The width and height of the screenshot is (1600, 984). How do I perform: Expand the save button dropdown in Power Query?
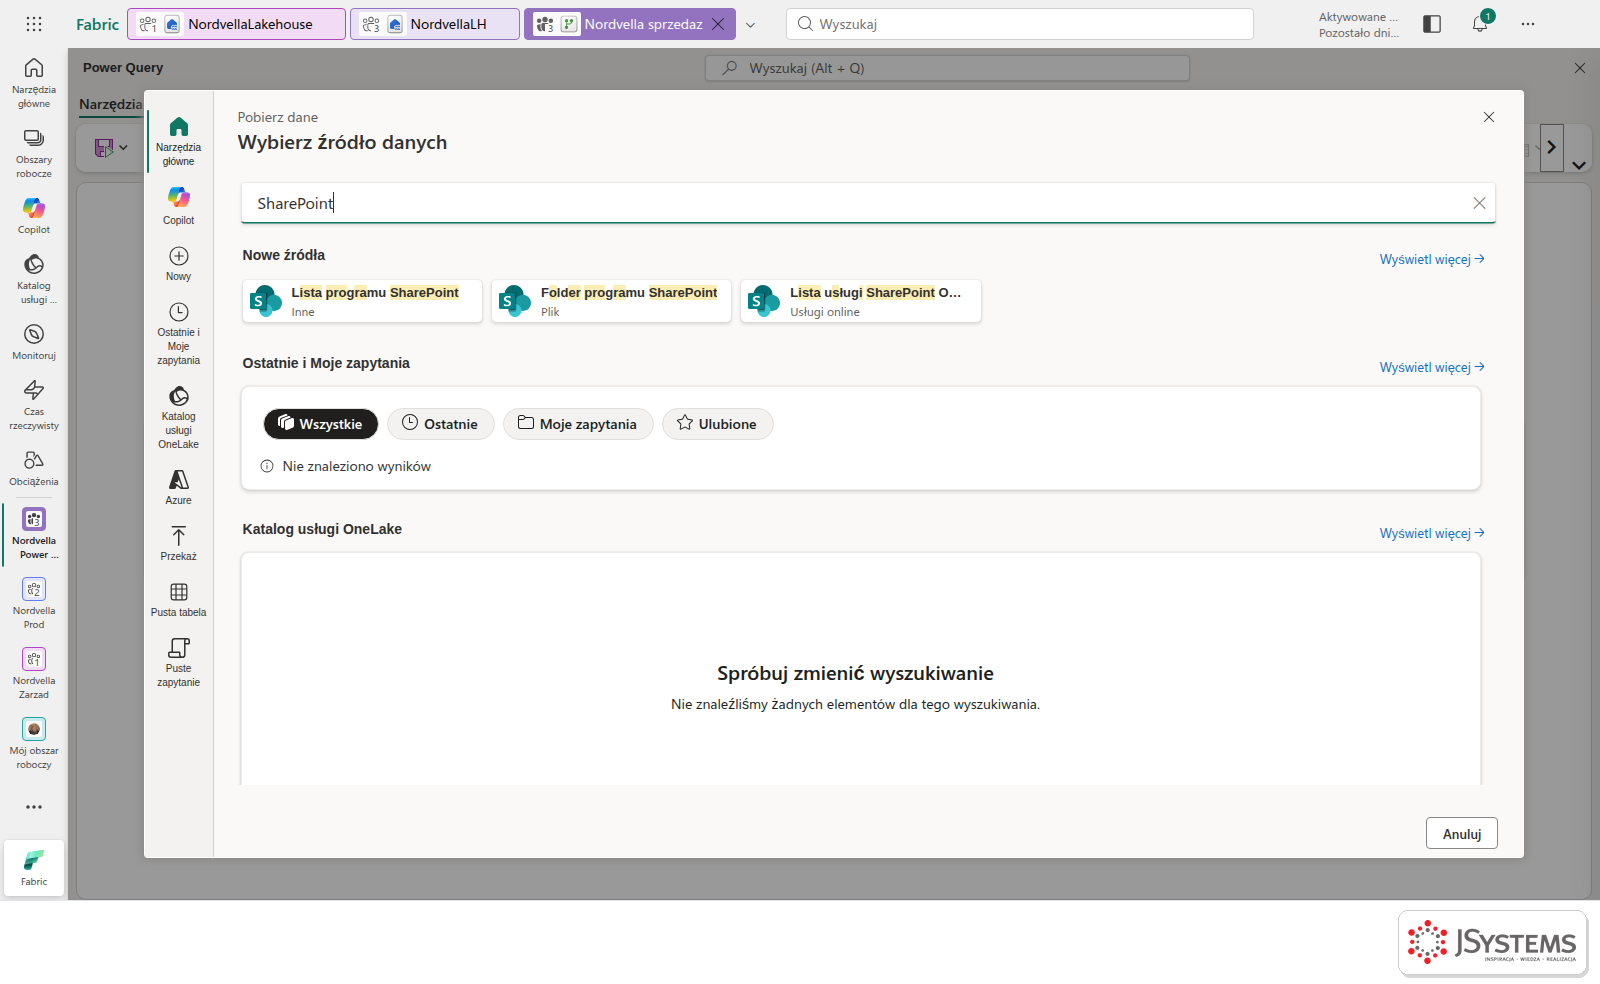click(x=123, y=147)
